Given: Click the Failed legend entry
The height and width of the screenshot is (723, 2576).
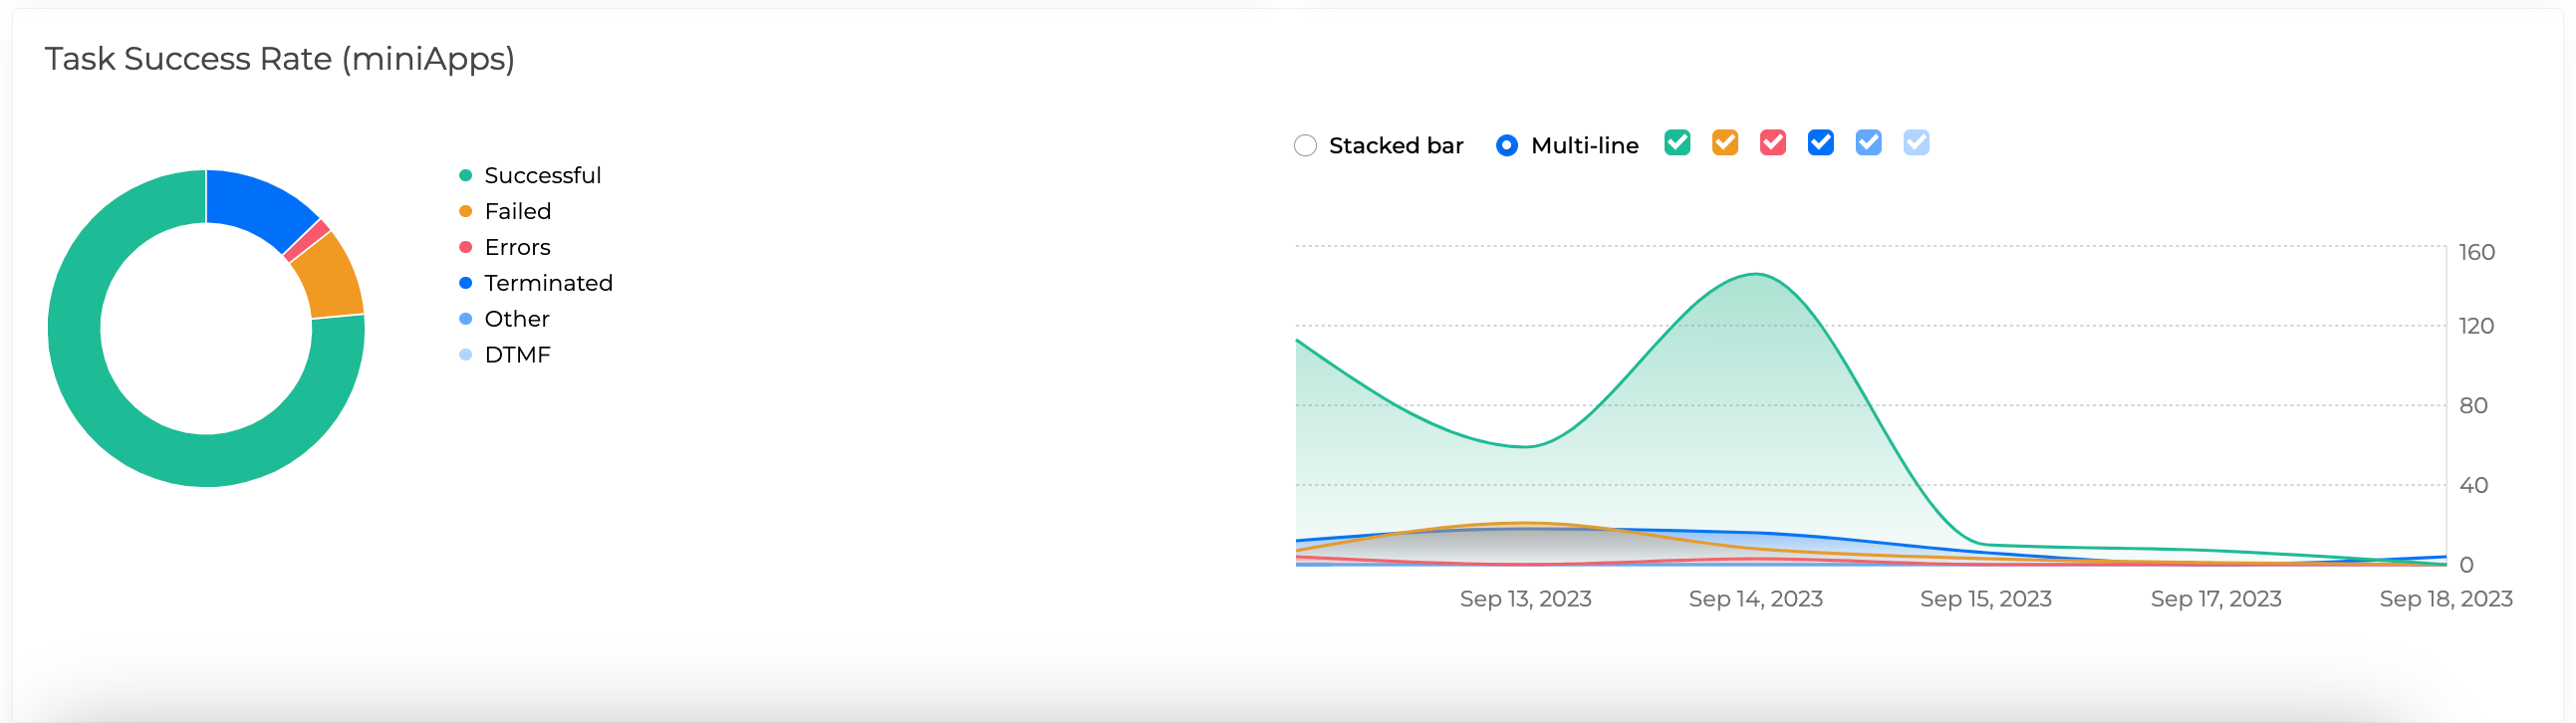Looking at the screenshot, I should tap(517, 212).
